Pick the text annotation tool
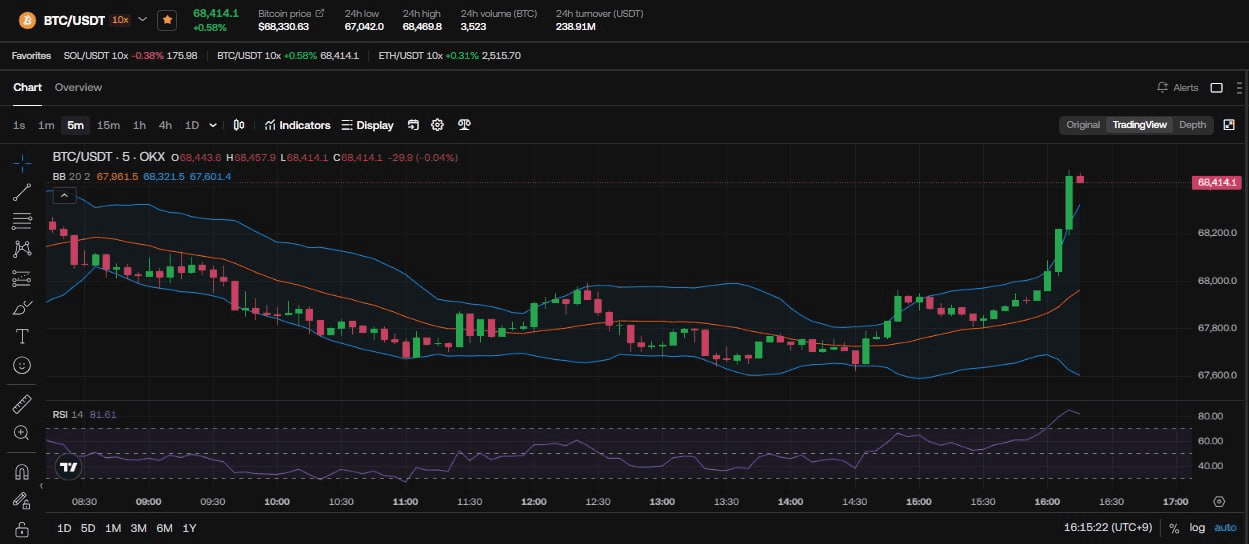This screenshot has width=1249, height=544. 22,336
